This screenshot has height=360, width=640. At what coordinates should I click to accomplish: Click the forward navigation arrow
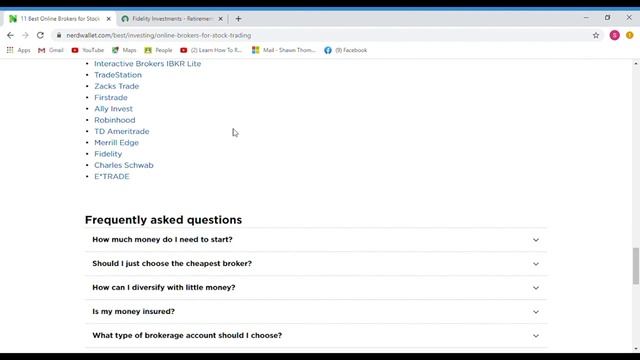click(25, 36)
